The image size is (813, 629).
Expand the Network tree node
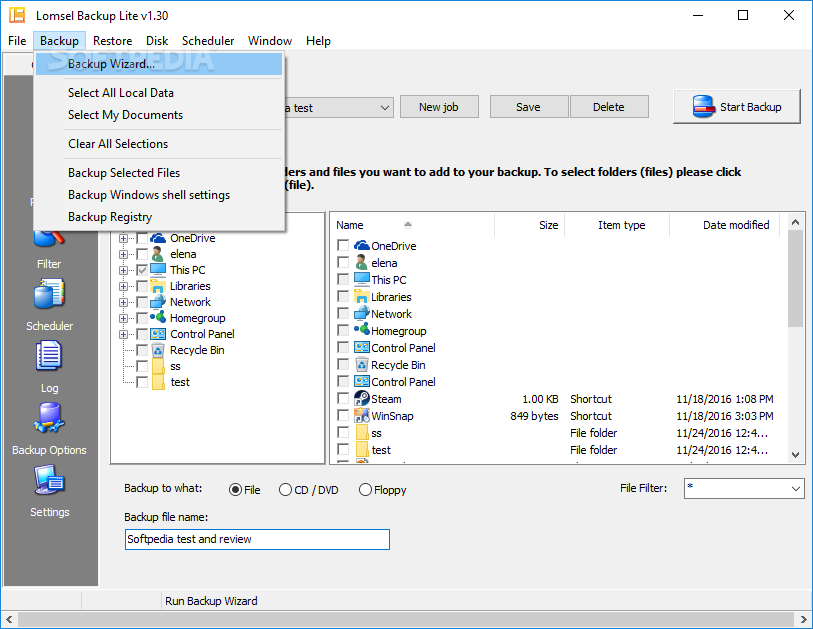coord(123,302)
